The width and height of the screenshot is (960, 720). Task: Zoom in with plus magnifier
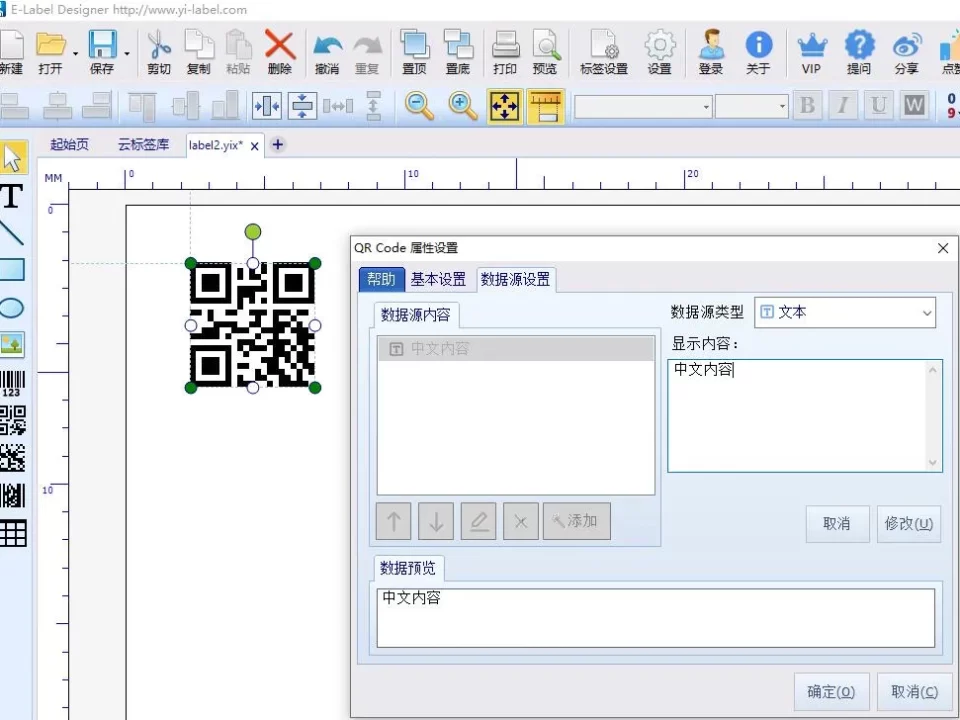463,106
